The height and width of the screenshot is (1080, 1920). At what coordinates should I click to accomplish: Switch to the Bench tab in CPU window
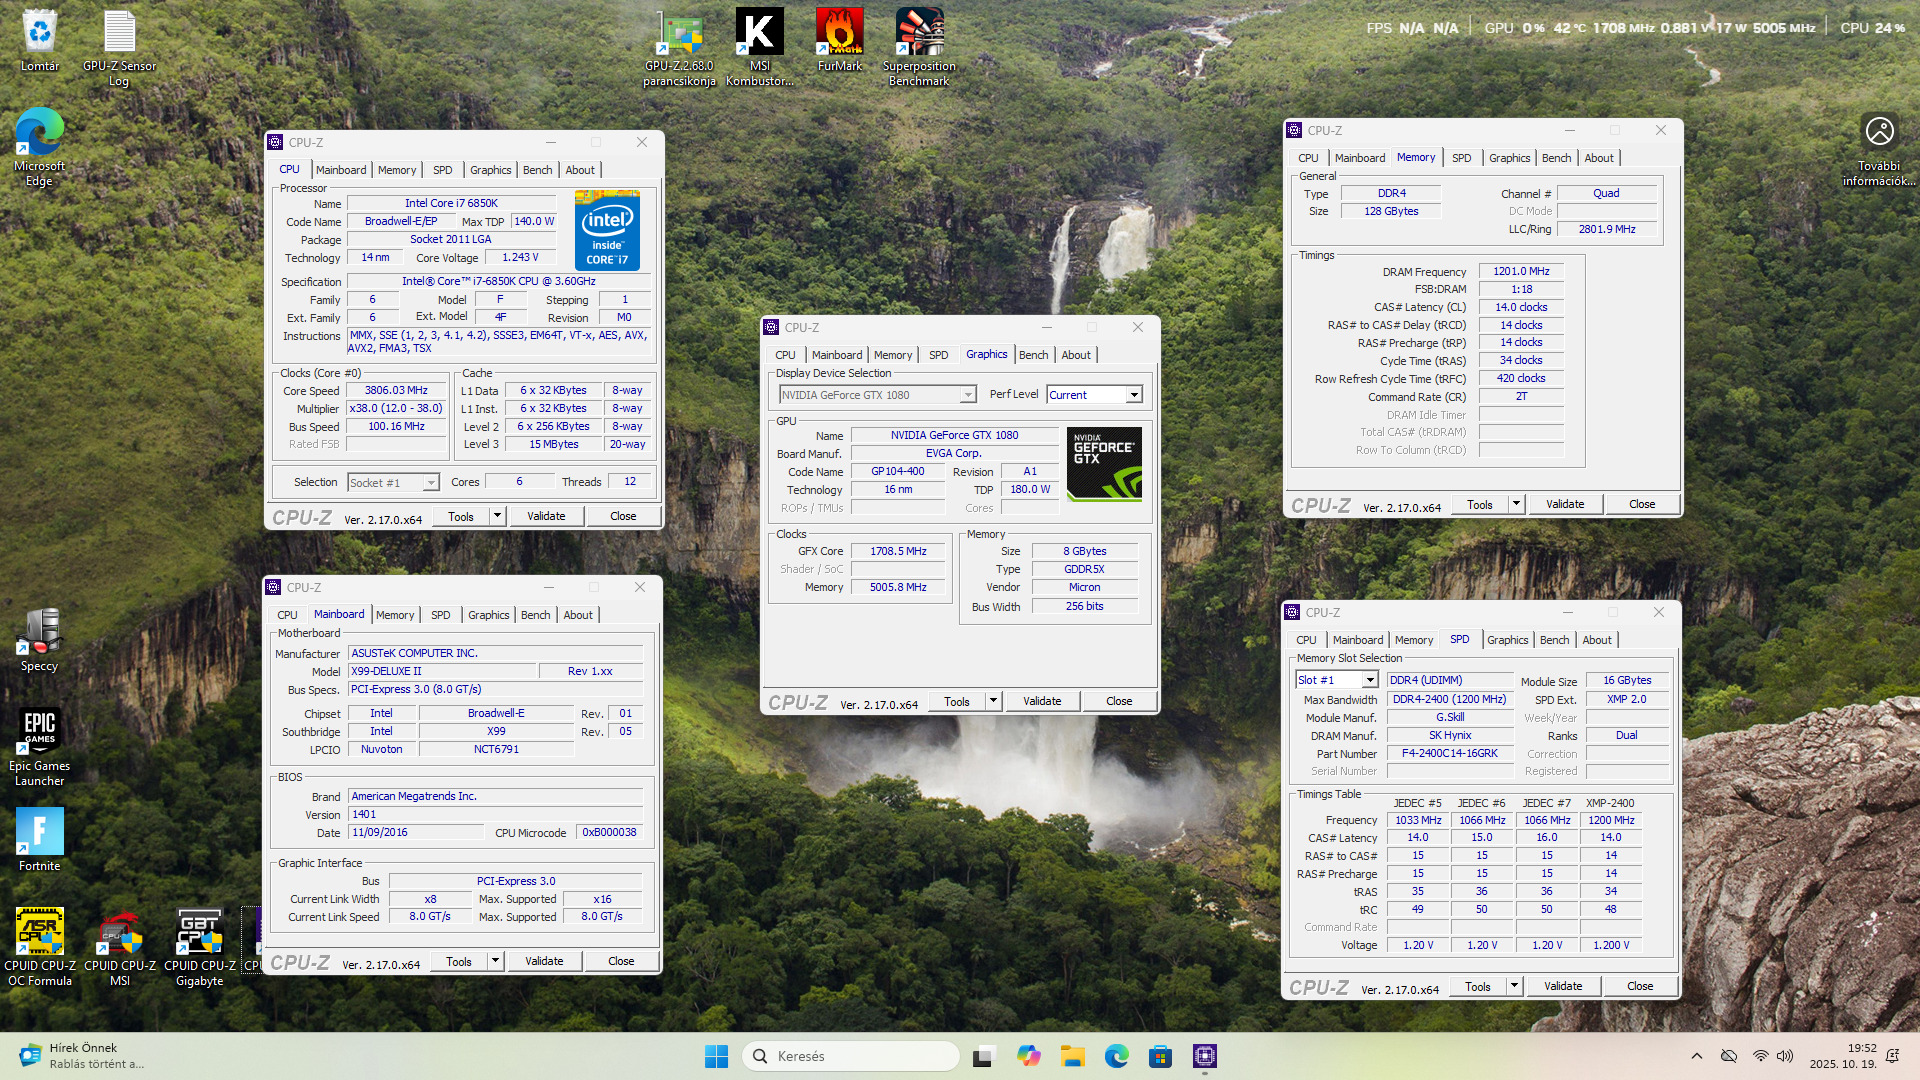click(537, 170)
